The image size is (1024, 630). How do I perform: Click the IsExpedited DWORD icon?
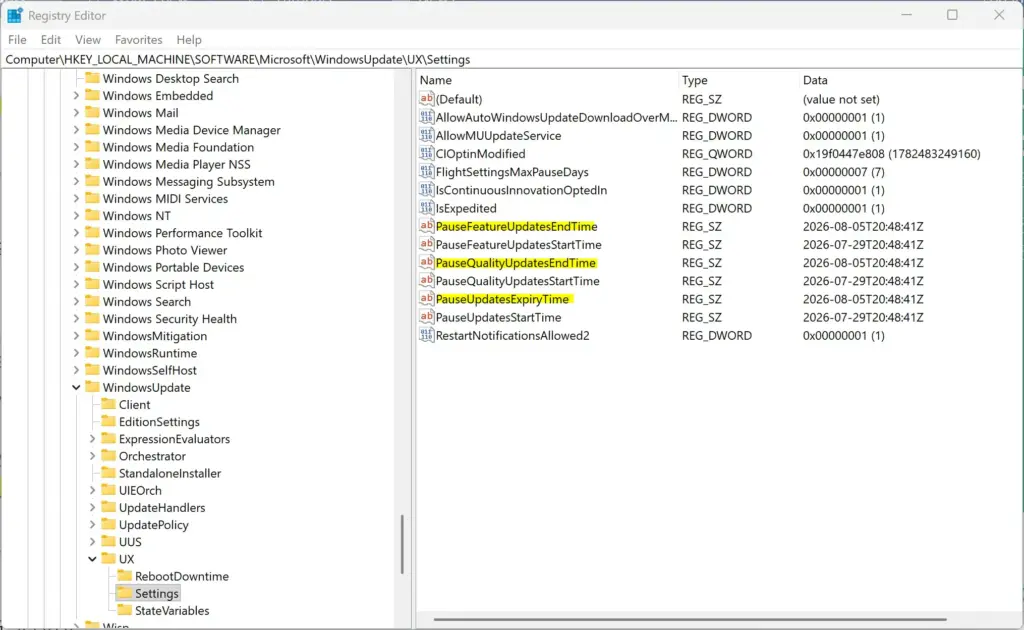coord(426,208)
